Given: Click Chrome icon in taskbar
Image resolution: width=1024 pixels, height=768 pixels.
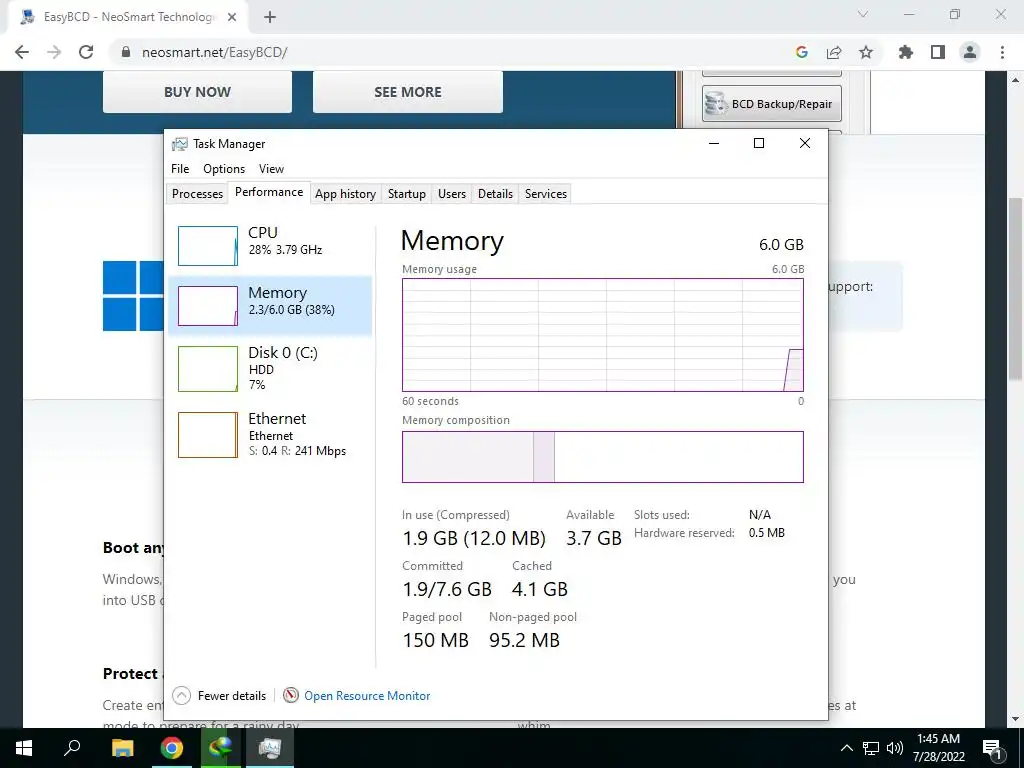Looking at the screenshot, I should point(172,748).
